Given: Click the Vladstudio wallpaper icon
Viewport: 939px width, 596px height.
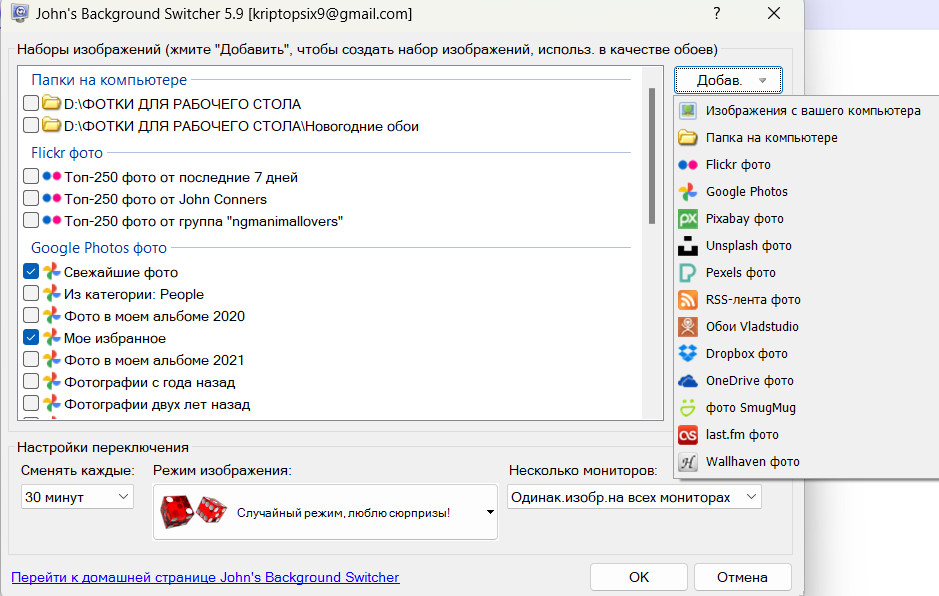Looking at the screenshot, I should (687, 326).
